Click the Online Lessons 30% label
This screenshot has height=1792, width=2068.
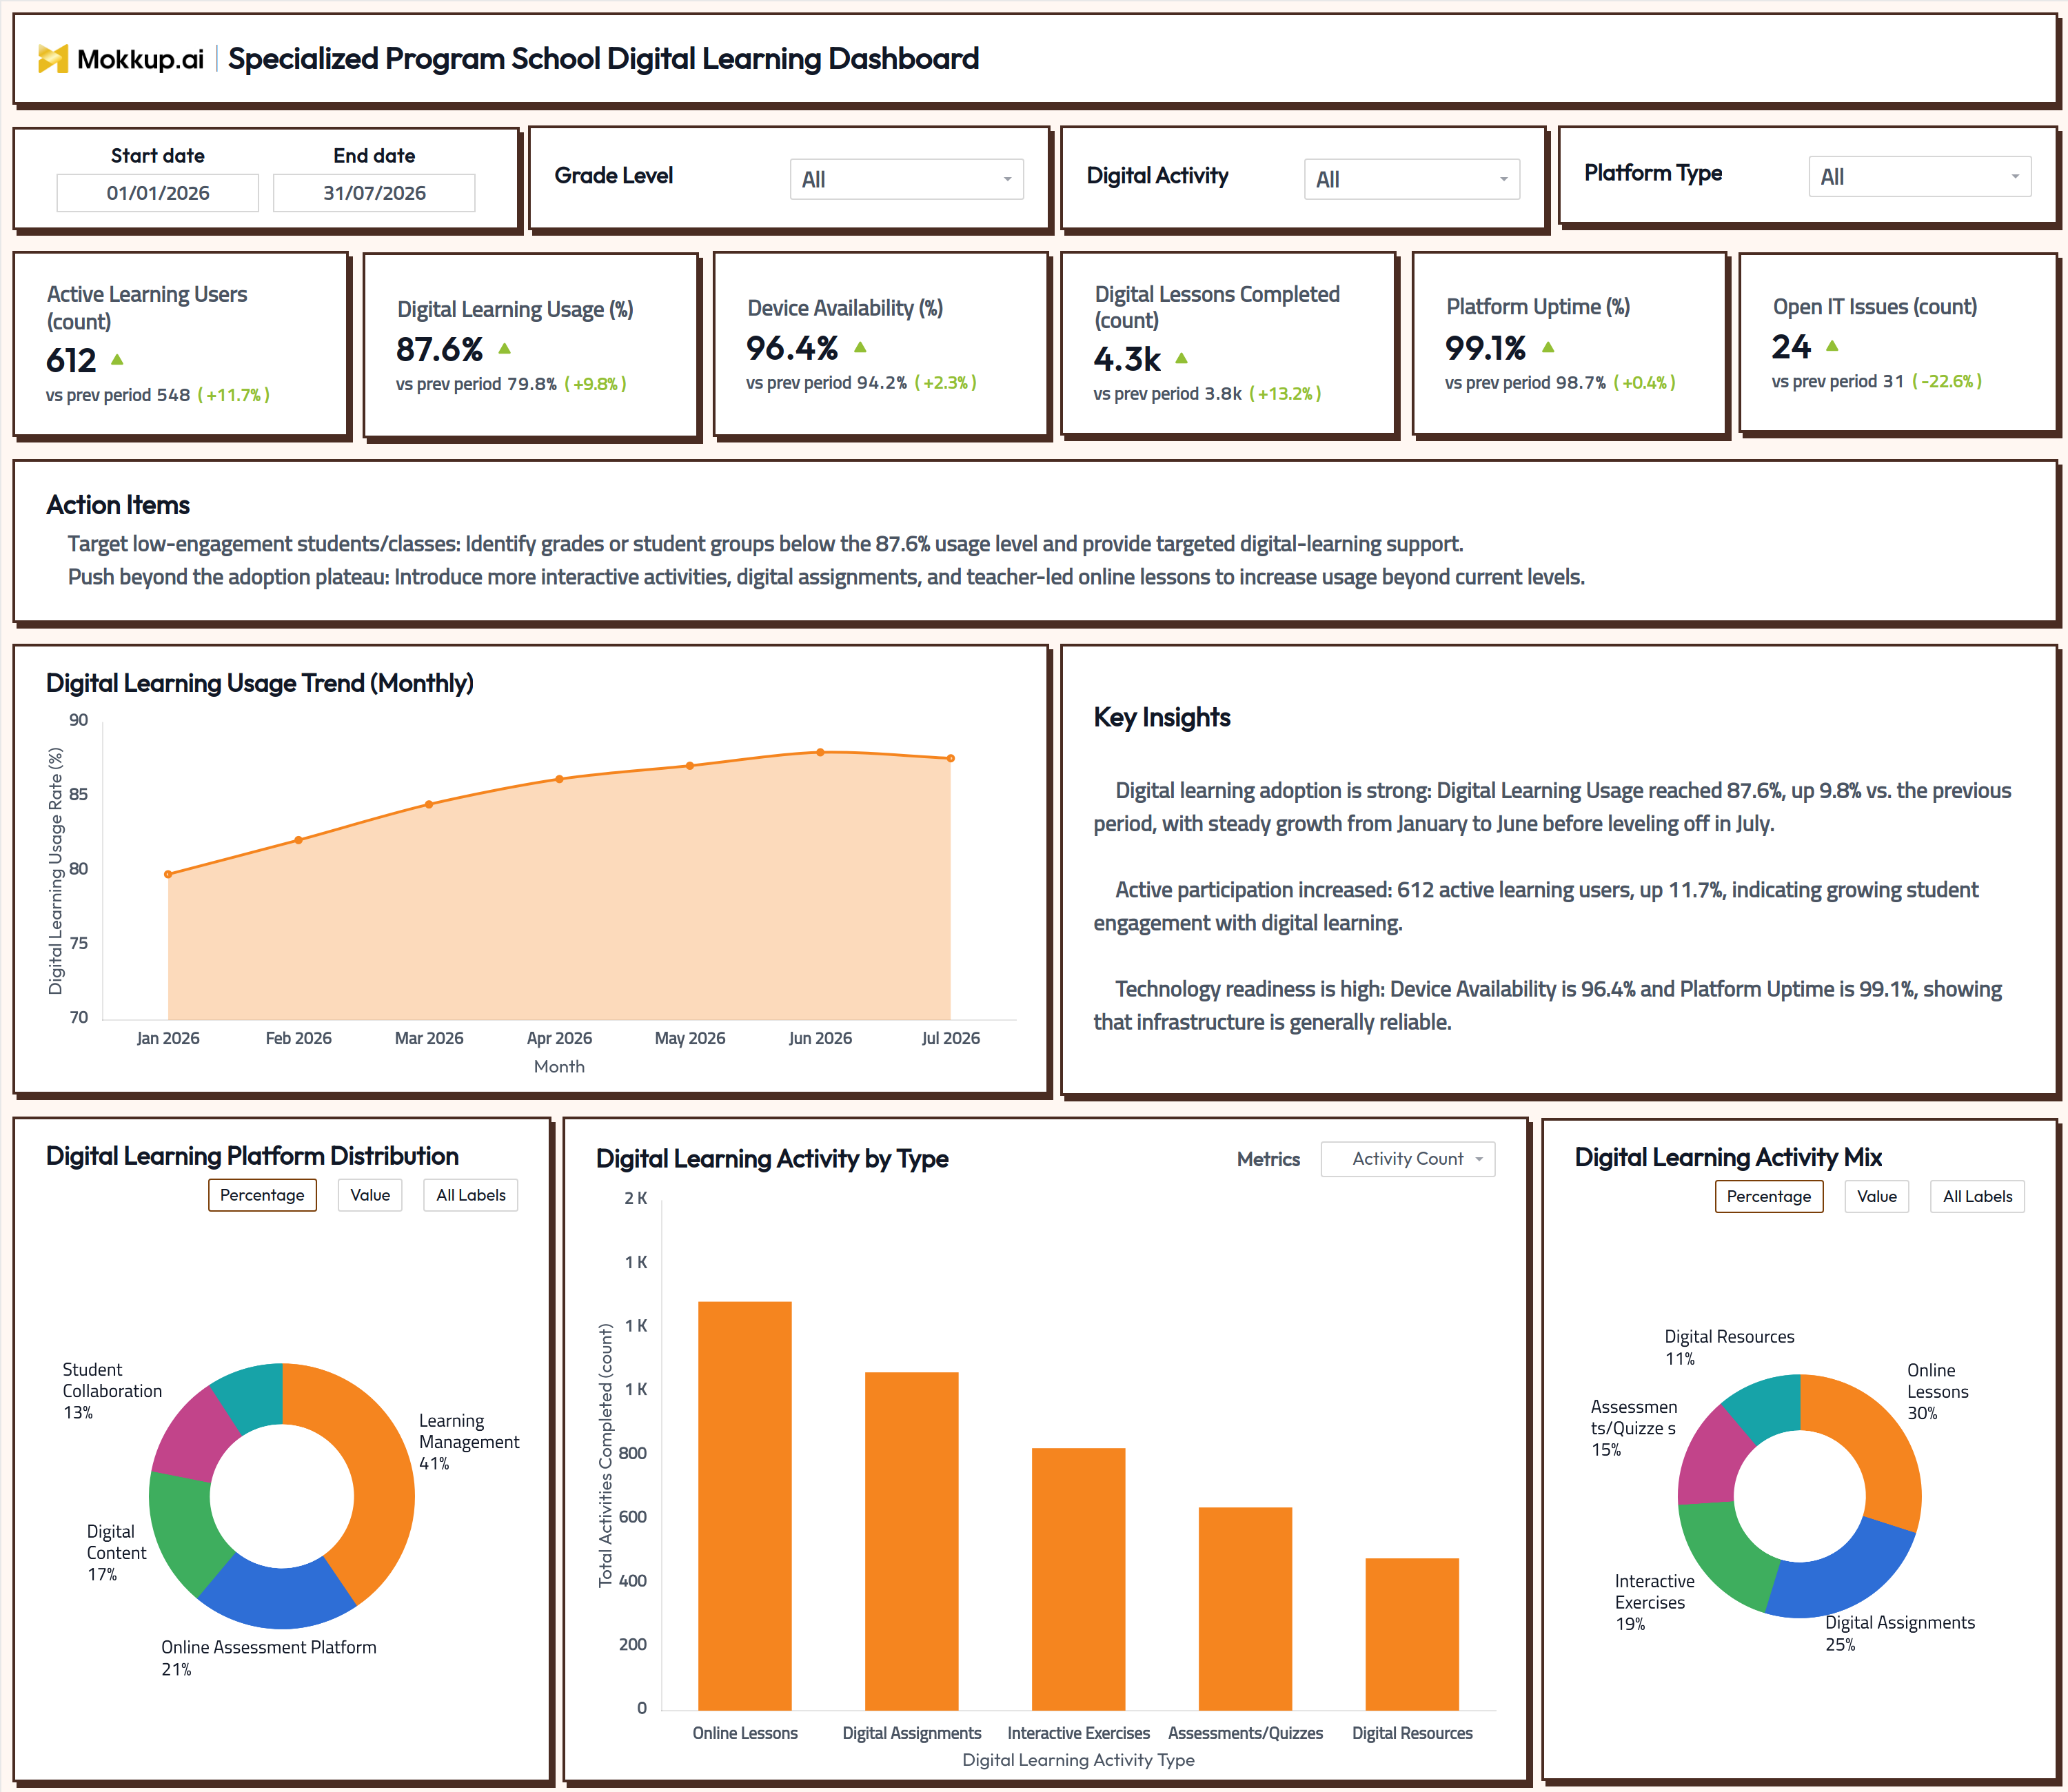pyautogui.click(x=1937, y=1391)
